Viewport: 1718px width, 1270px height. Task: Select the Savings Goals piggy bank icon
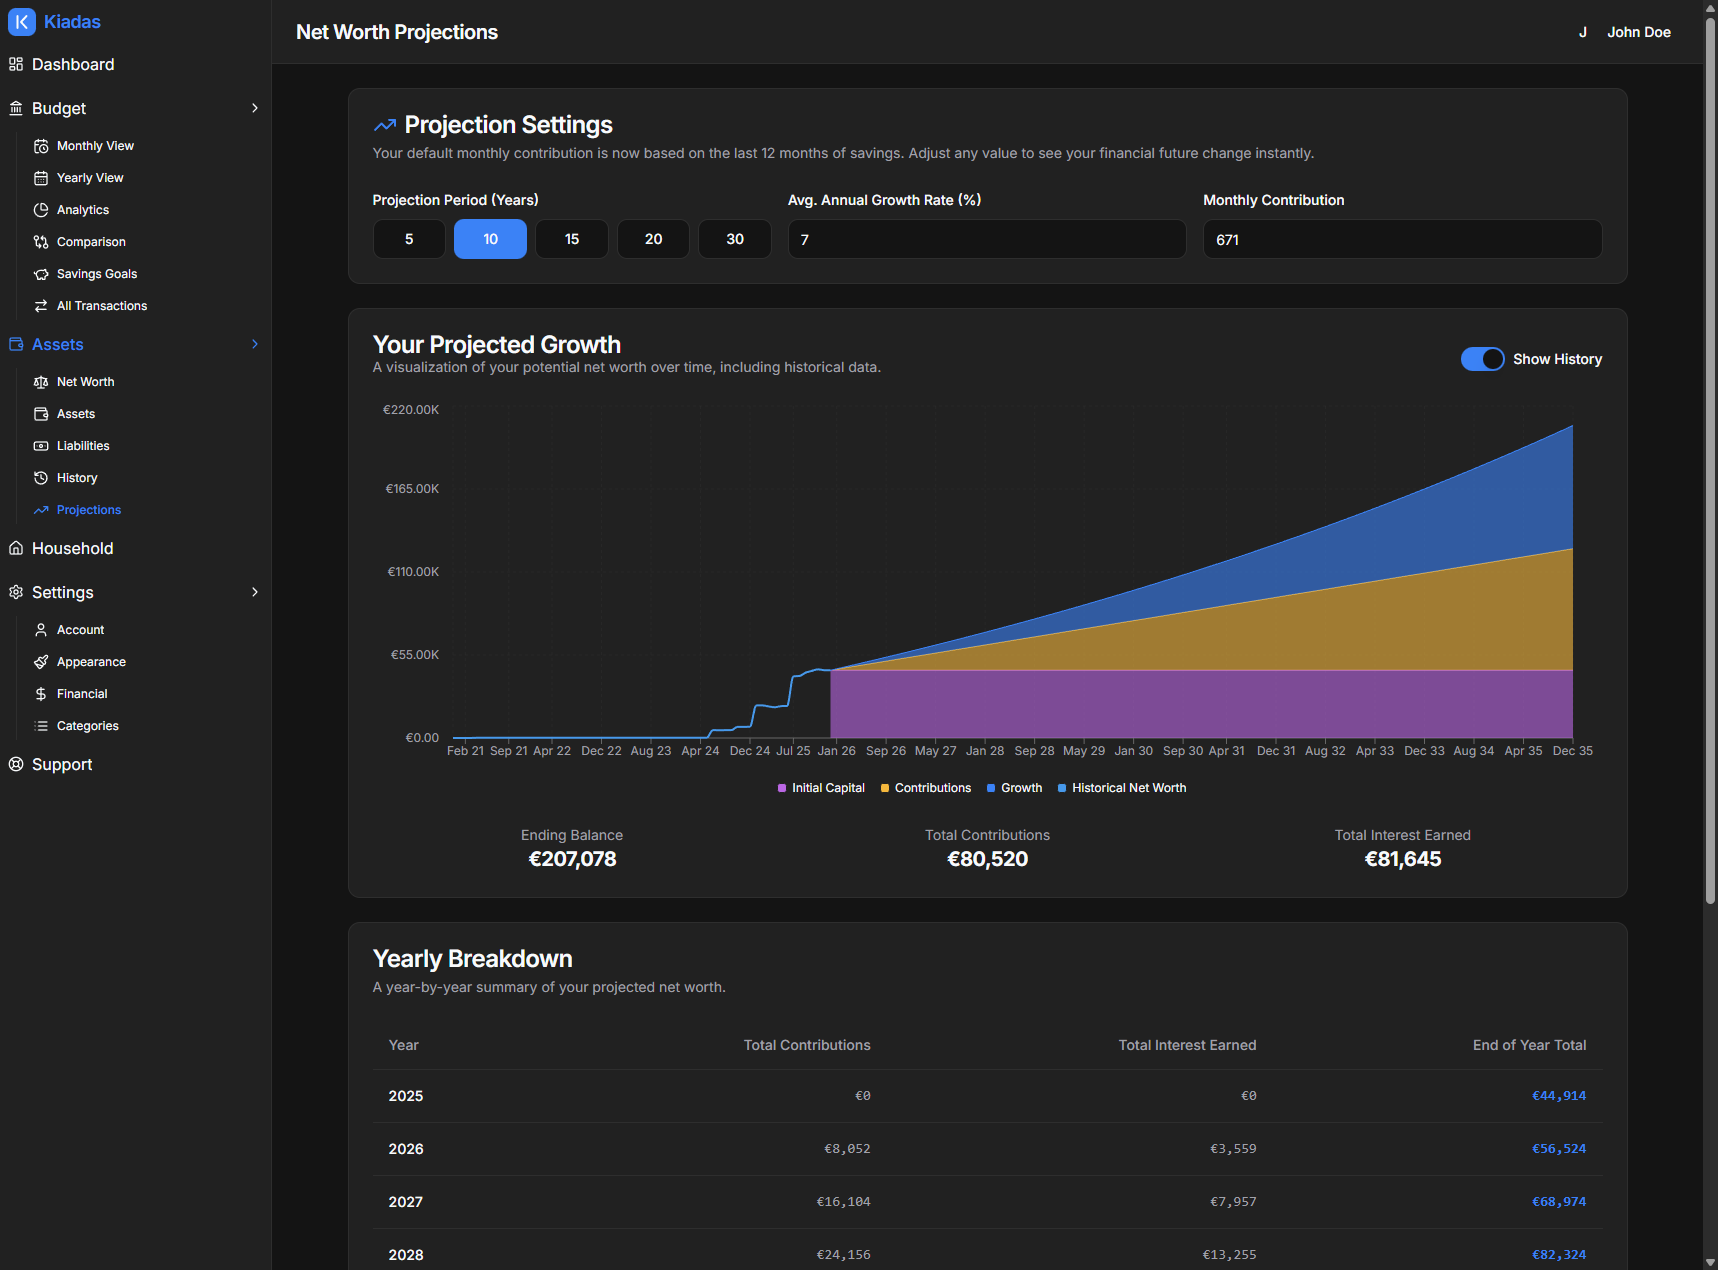pos(41,274)
